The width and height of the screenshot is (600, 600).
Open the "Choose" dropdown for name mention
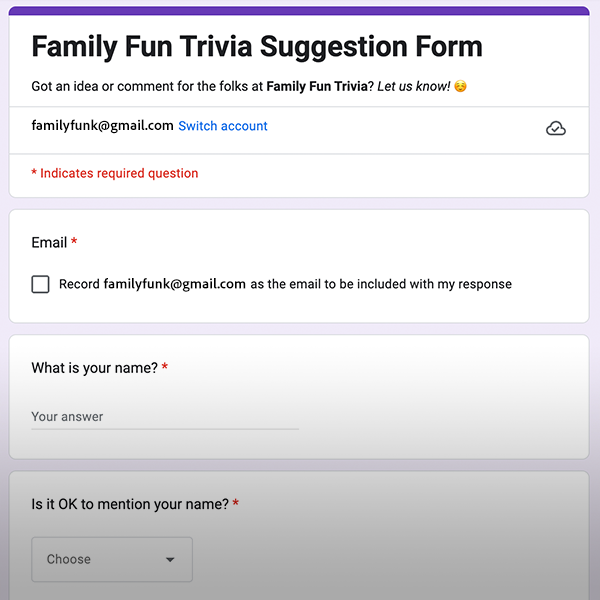coord(112,559)
